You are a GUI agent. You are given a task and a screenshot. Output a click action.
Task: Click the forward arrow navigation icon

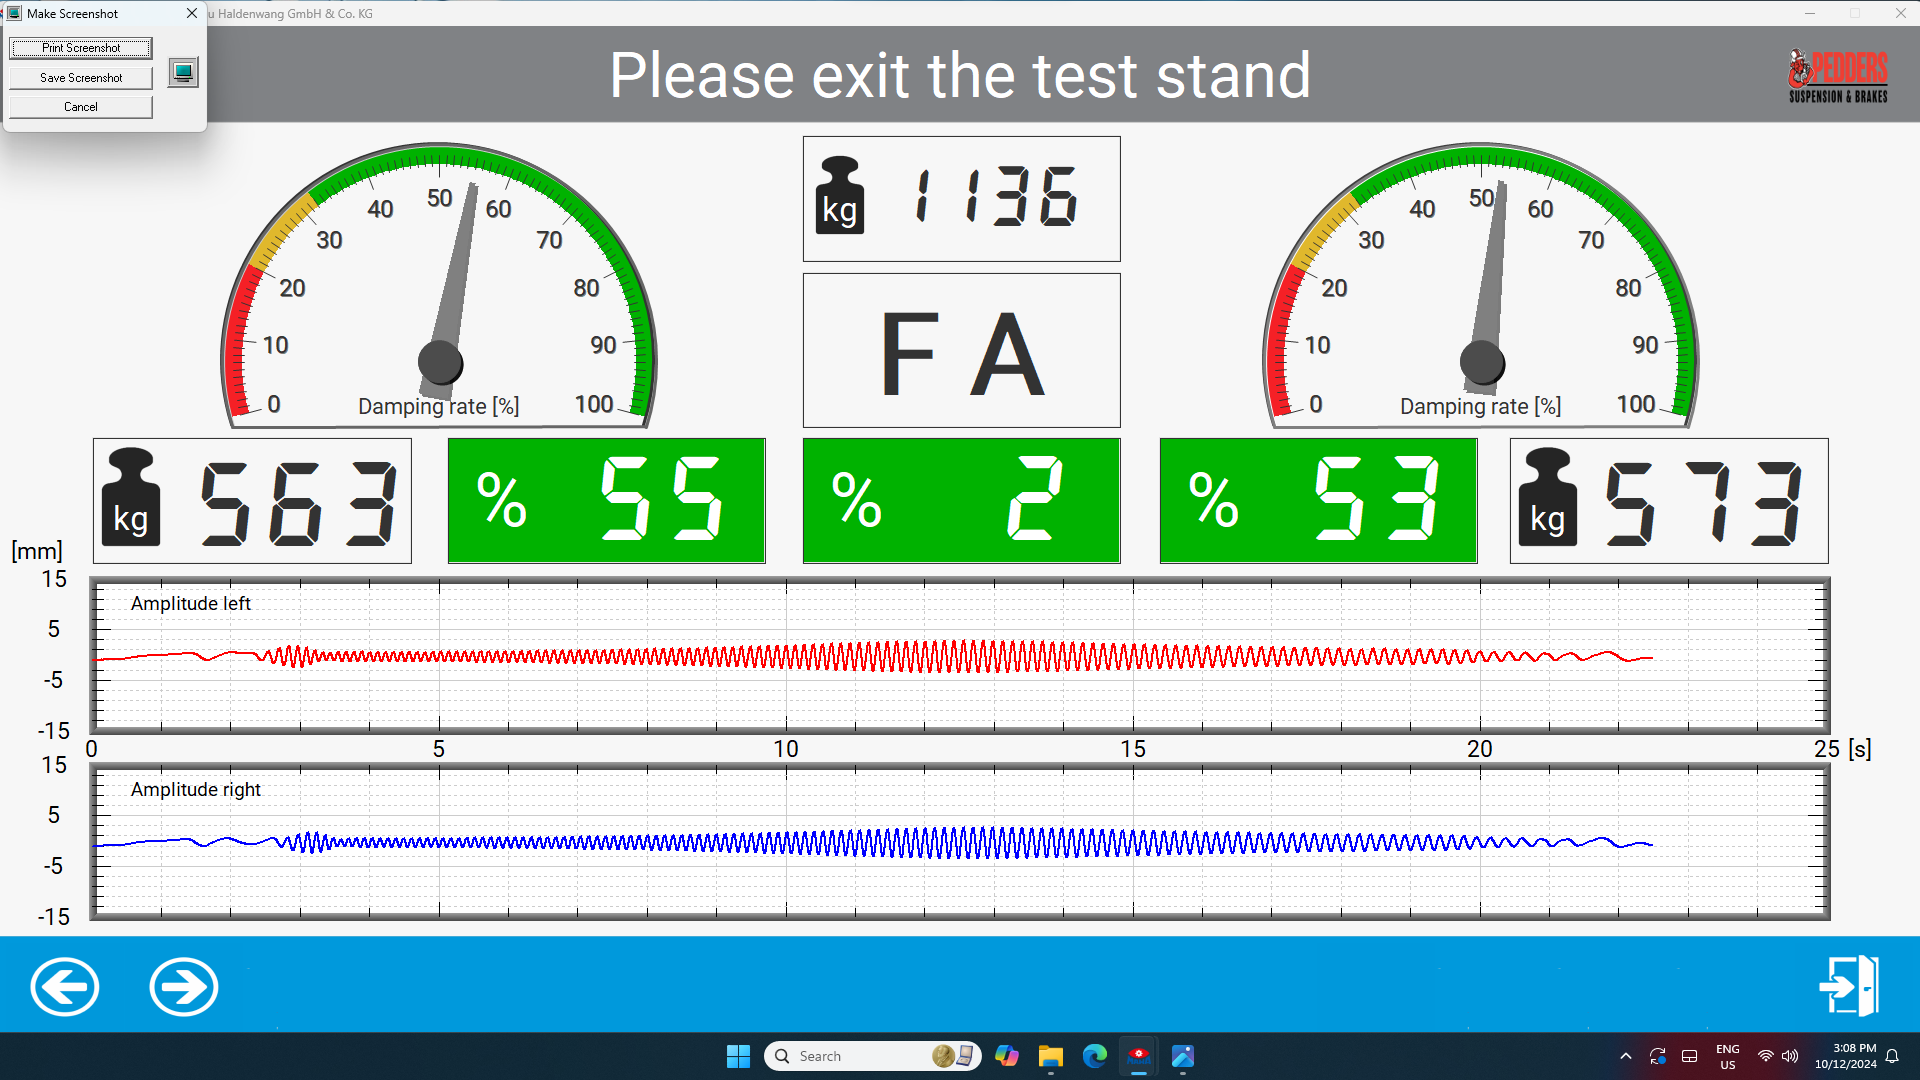coord(184,987)
